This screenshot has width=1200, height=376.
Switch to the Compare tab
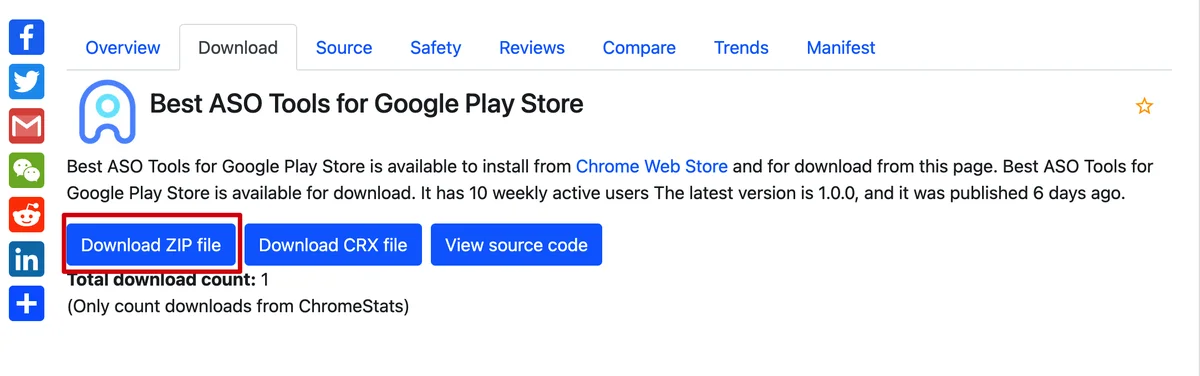[639, 48]
